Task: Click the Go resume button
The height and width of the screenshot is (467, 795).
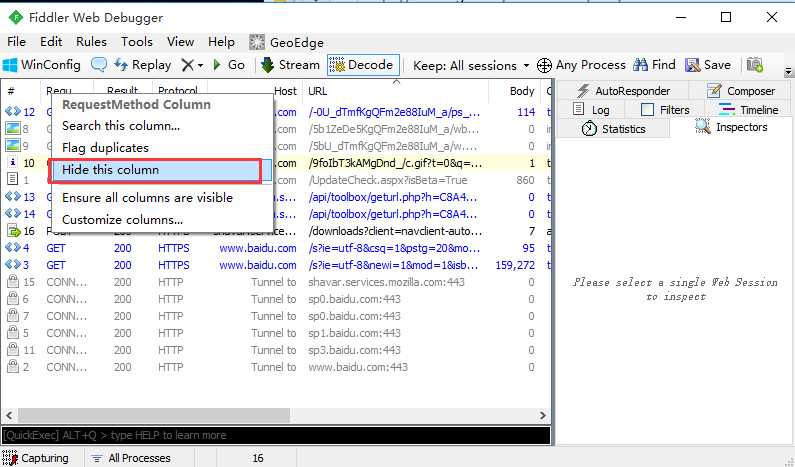Action: pyautogui.click(x=229, y=65)
